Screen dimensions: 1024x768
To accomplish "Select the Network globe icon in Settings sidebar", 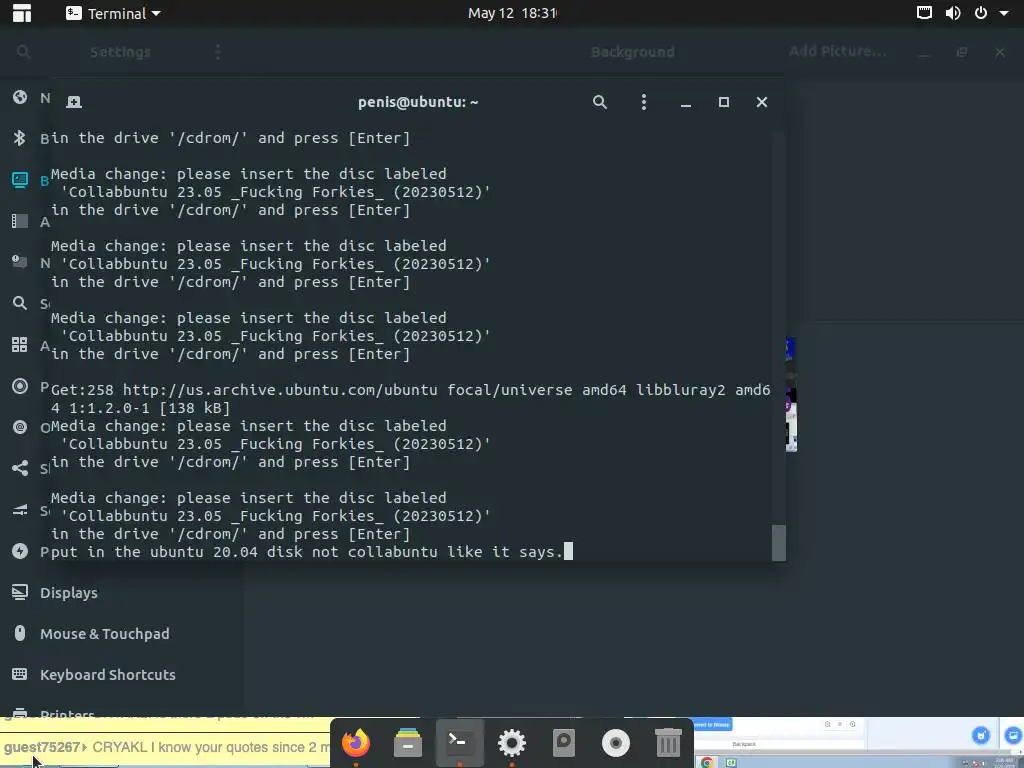I will (x=20, y=97).
